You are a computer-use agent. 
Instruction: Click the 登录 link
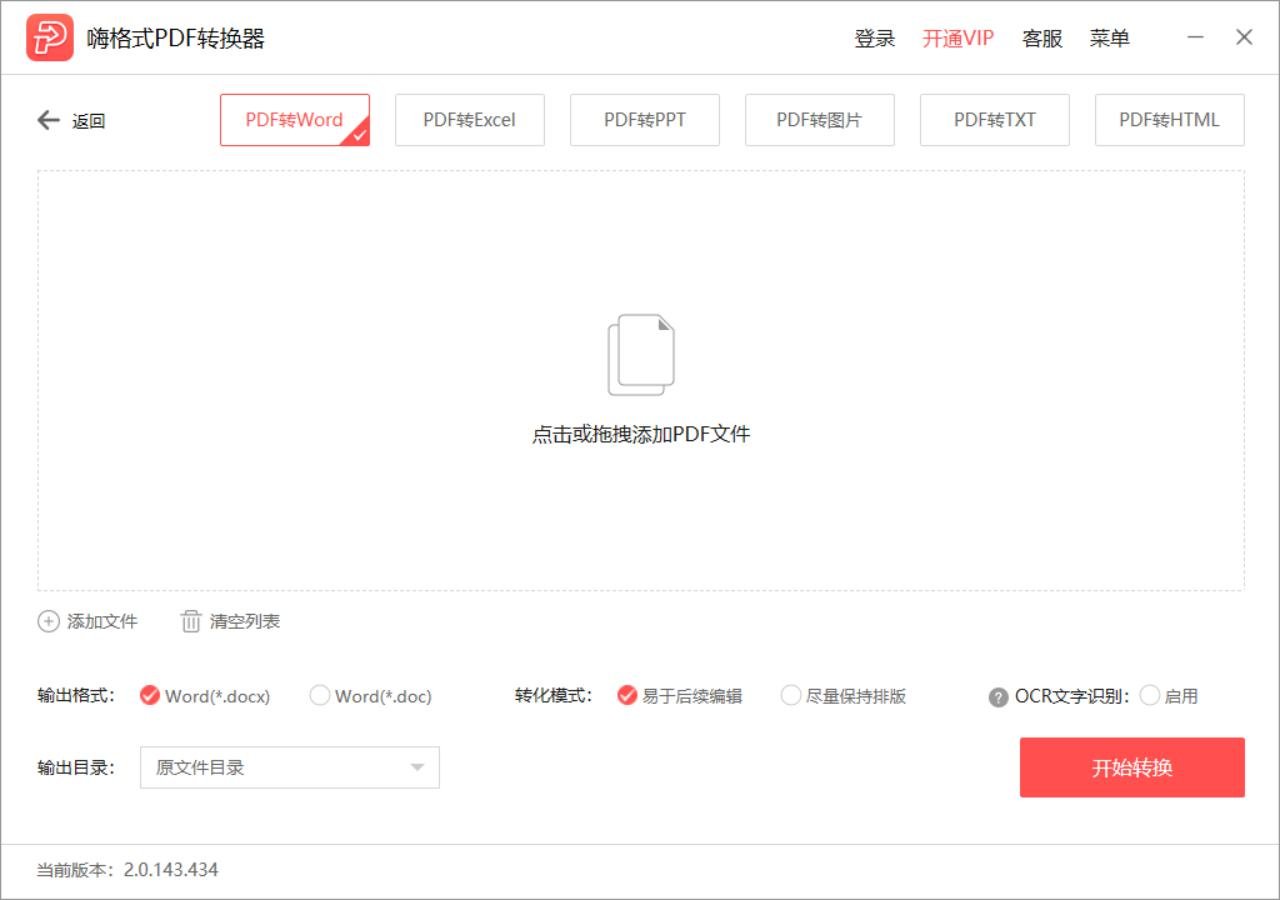(x=875, y=37)
